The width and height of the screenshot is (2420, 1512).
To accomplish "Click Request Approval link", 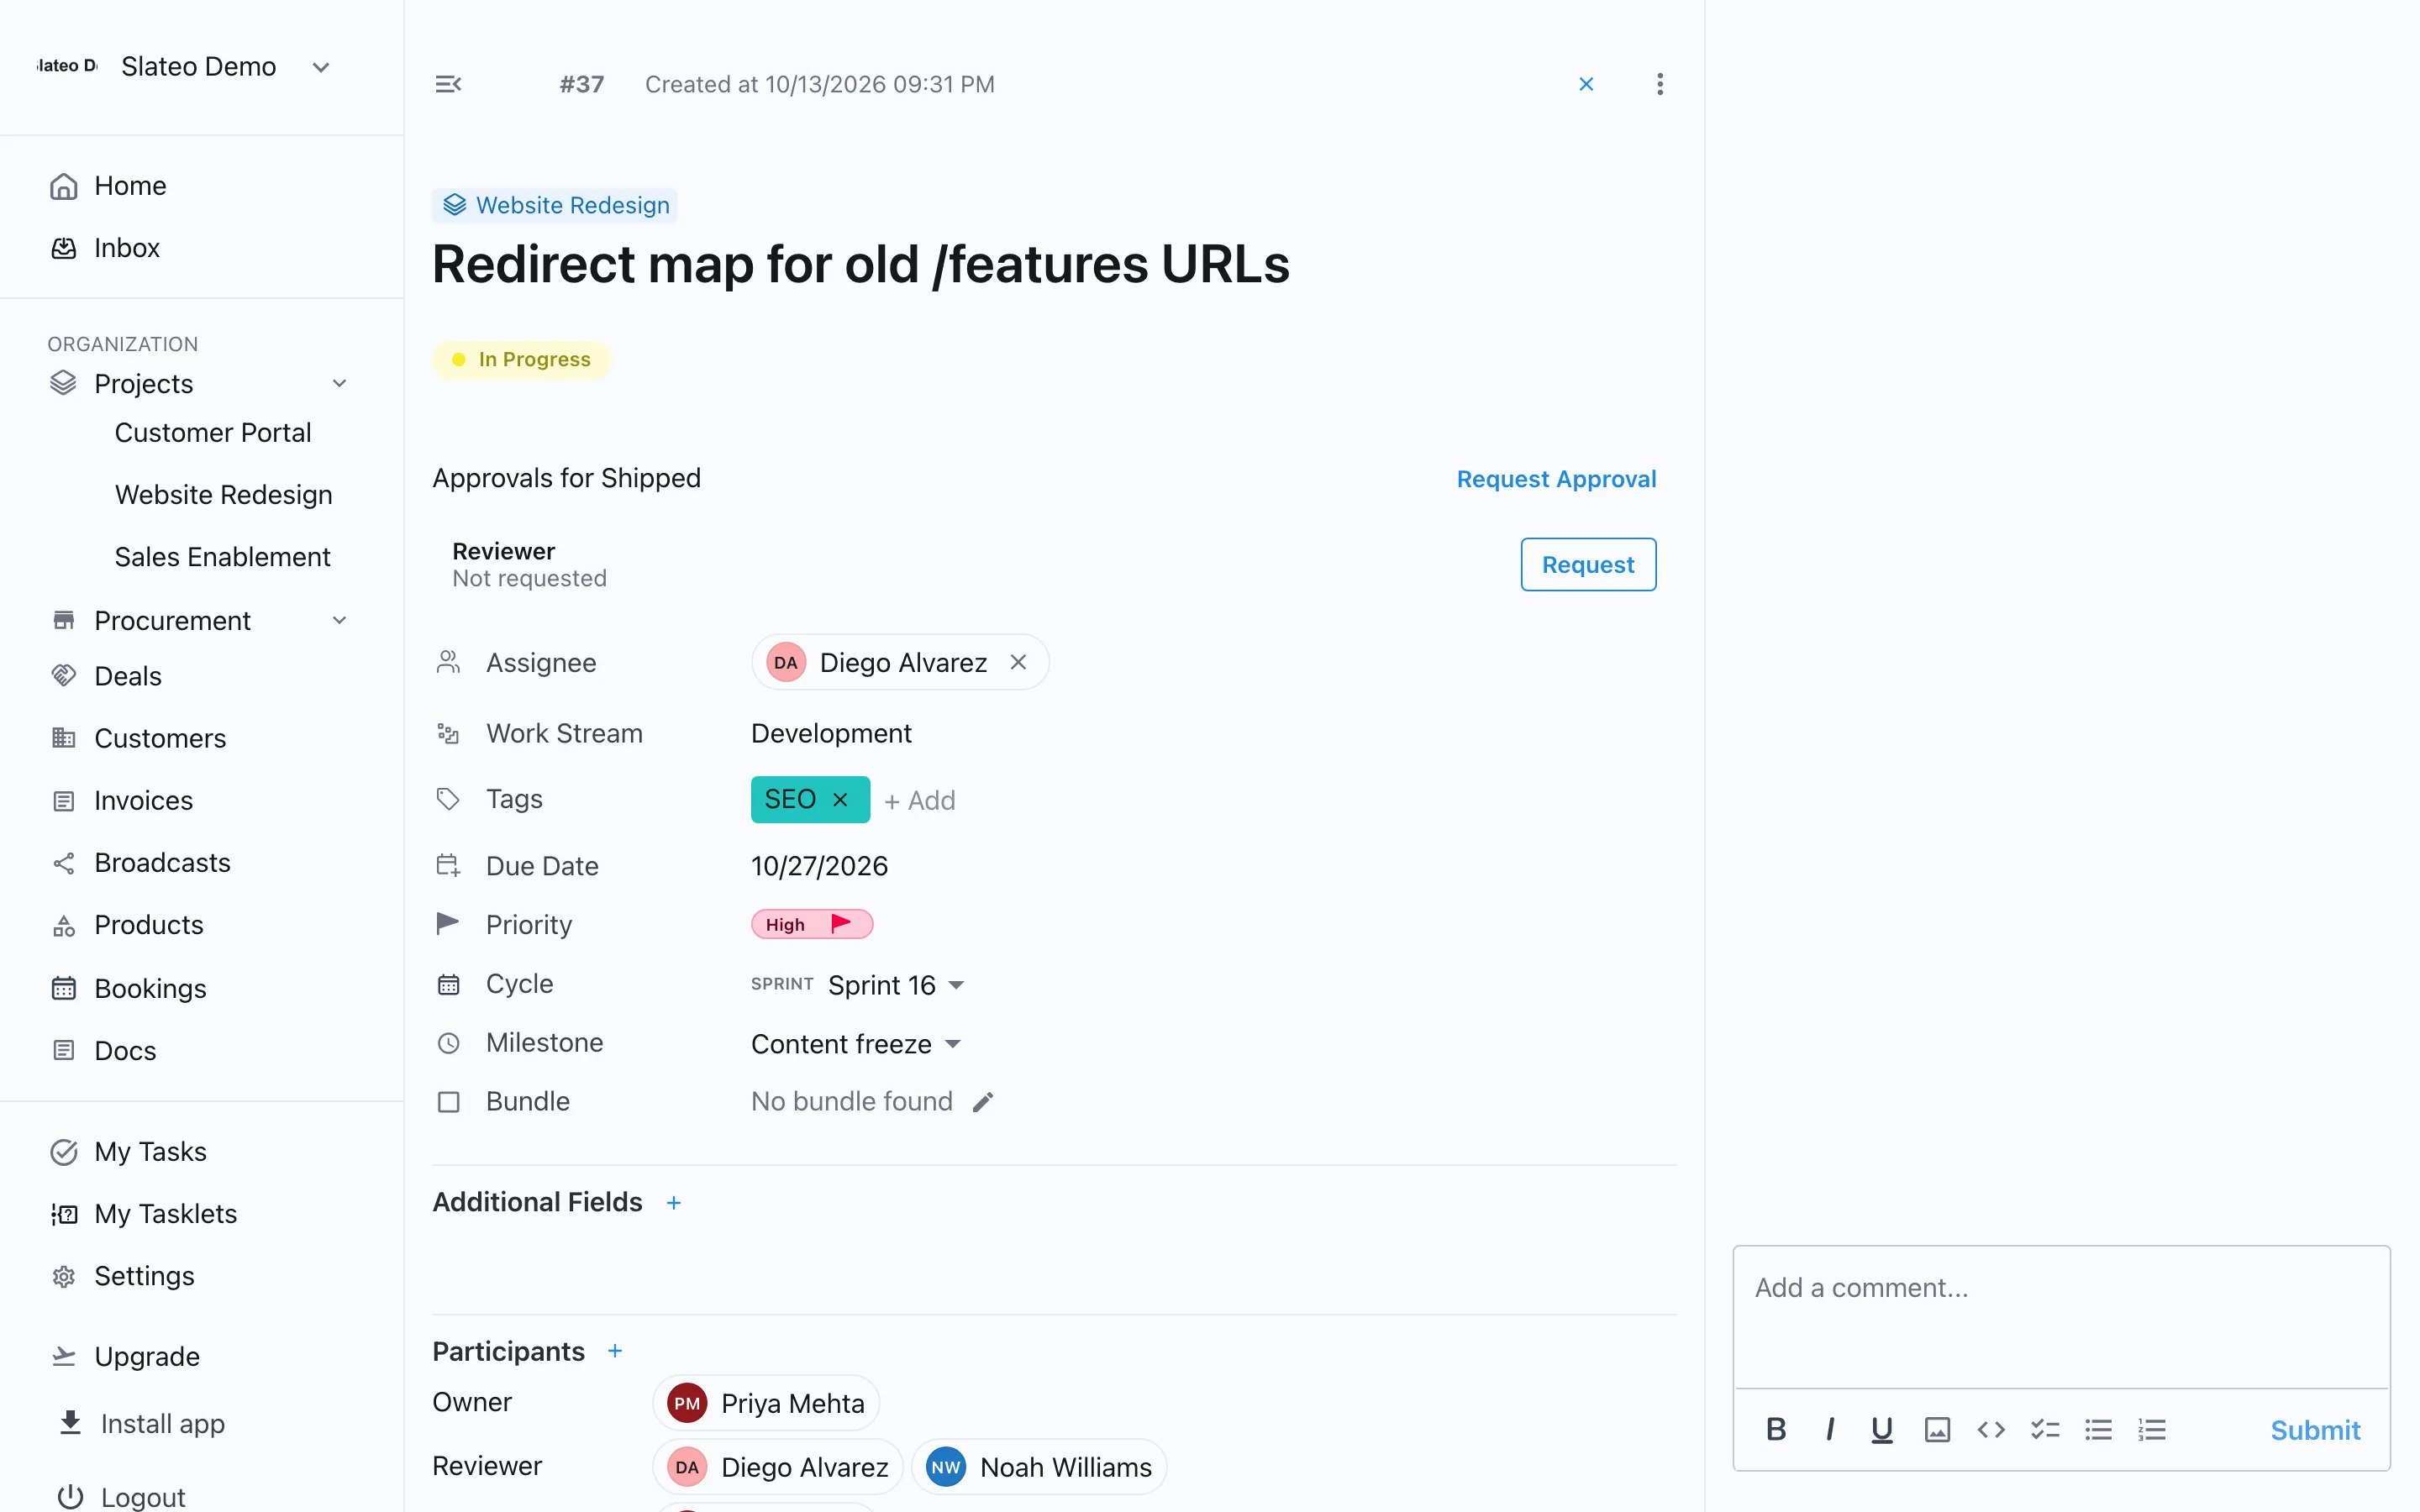I will tap(1556, 479).
